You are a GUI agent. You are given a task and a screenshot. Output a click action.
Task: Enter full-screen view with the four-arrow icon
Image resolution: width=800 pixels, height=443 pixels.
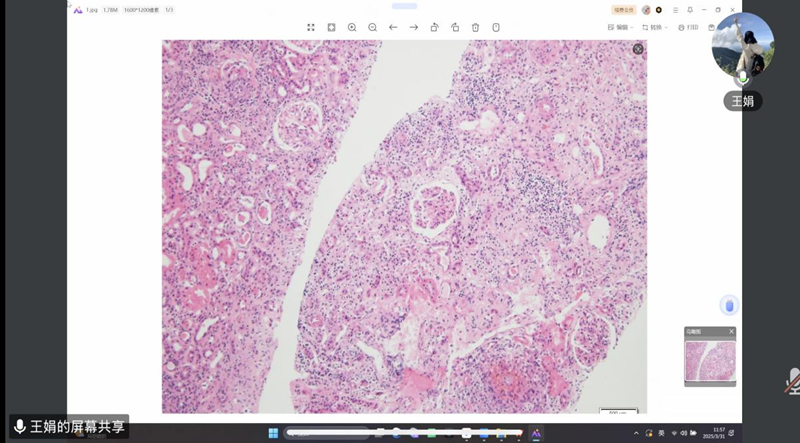click(311, 28)
